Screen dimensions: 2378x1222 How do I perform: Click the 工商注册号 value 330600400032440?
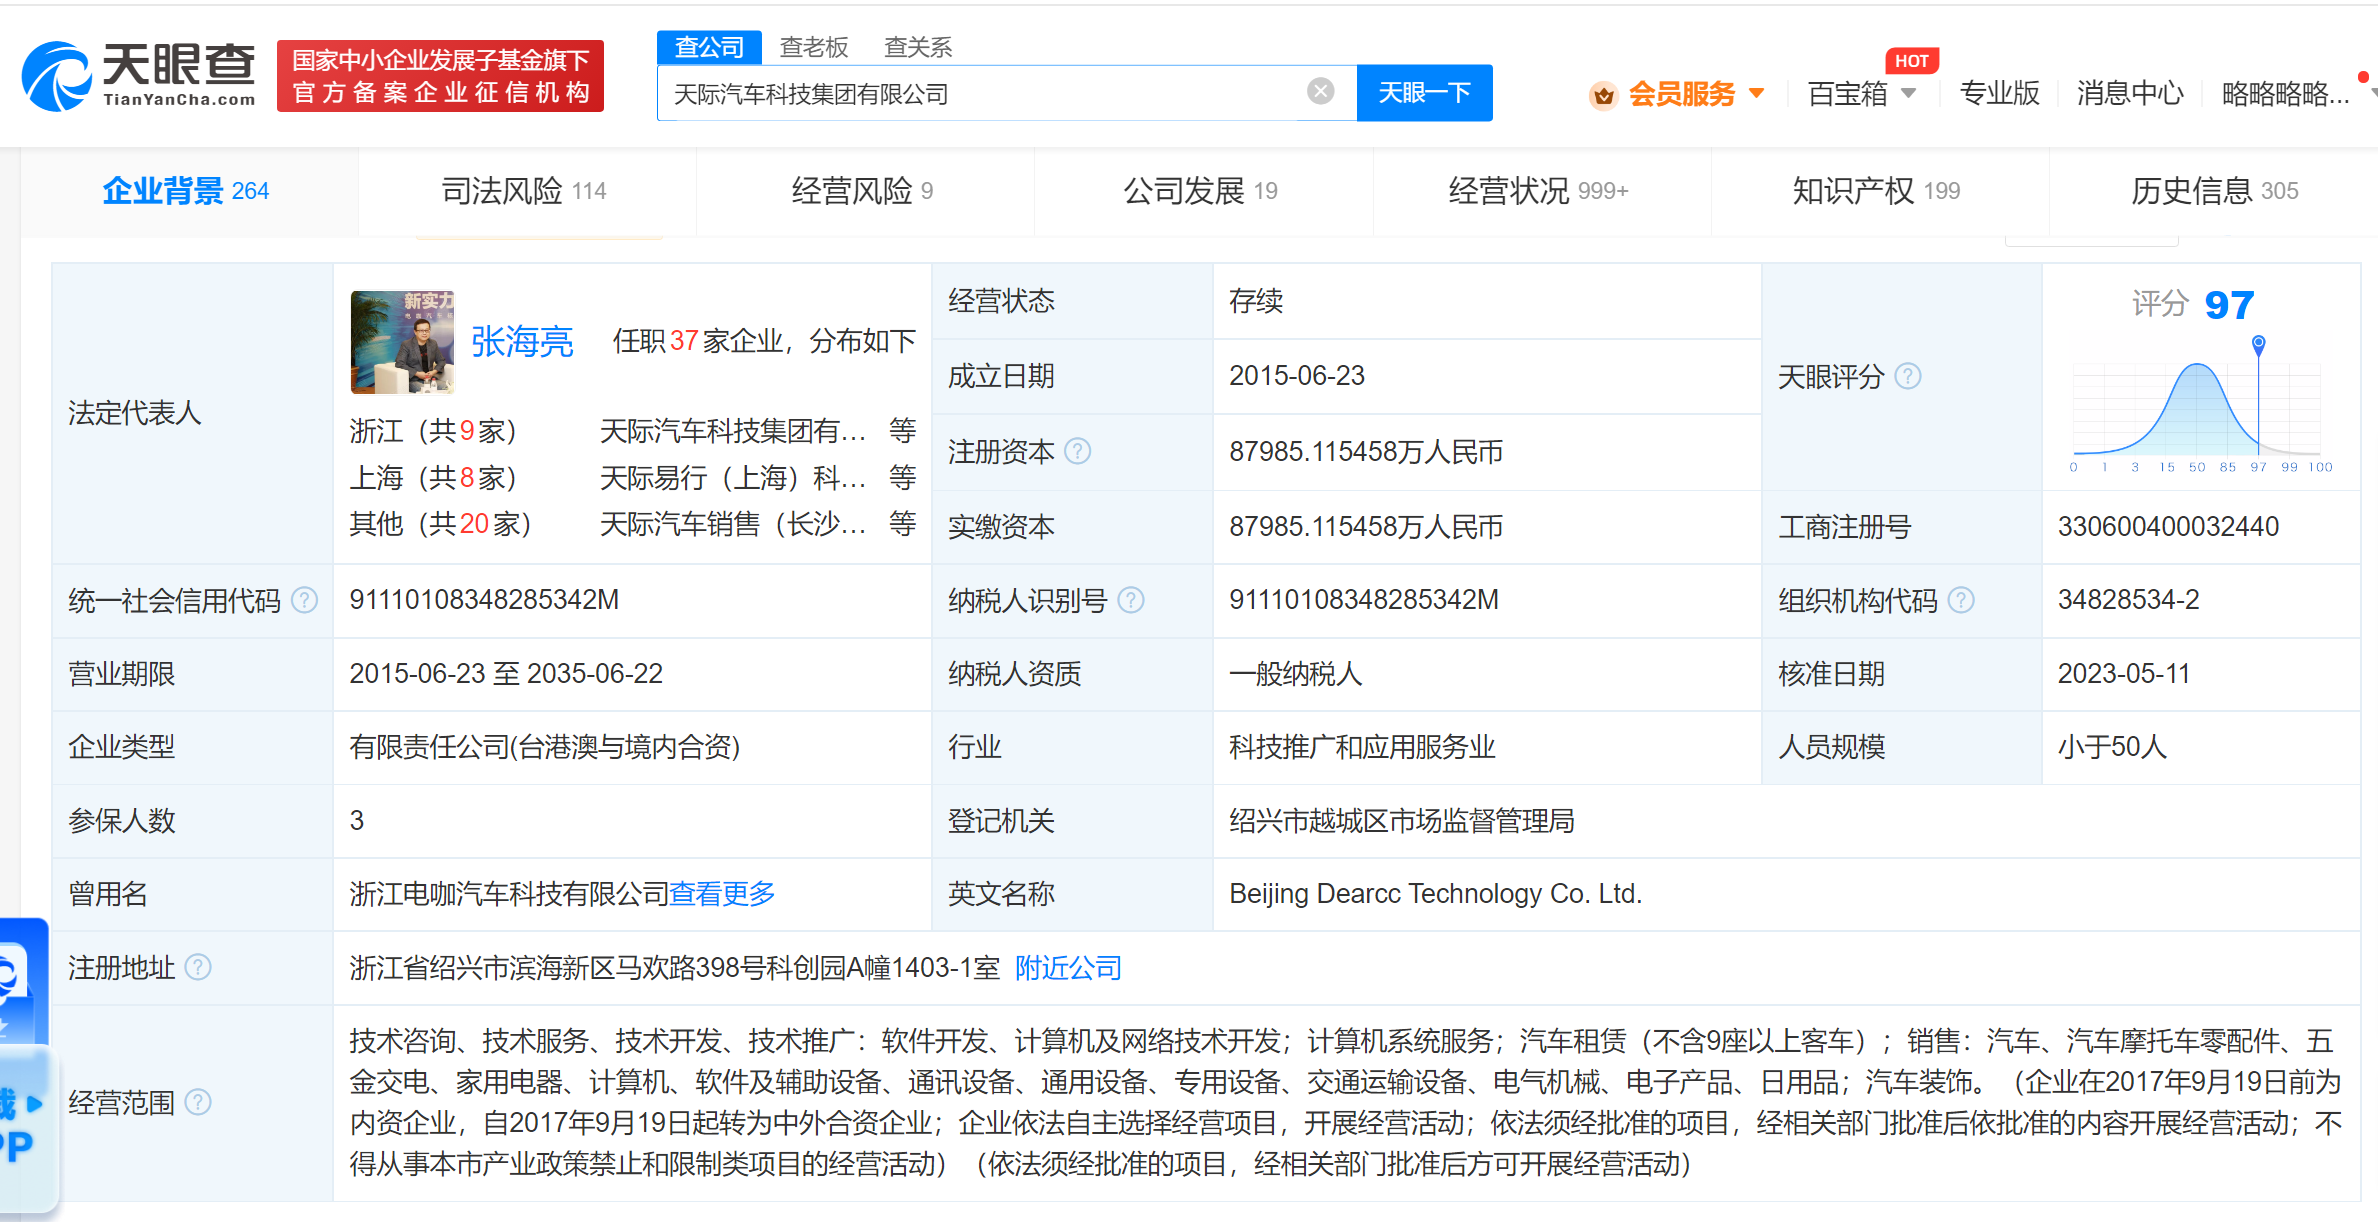pyautogui.click(x=2168, y=527)
